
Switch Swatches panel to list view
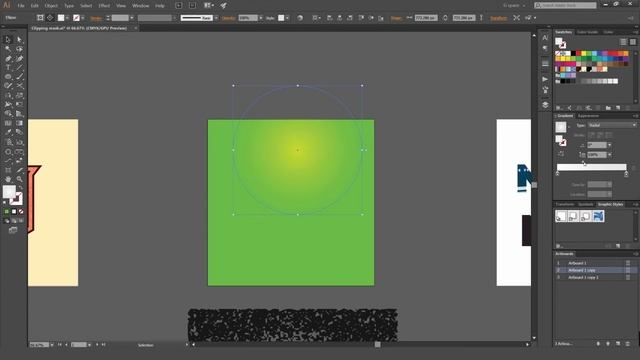(x=623, y=42)
